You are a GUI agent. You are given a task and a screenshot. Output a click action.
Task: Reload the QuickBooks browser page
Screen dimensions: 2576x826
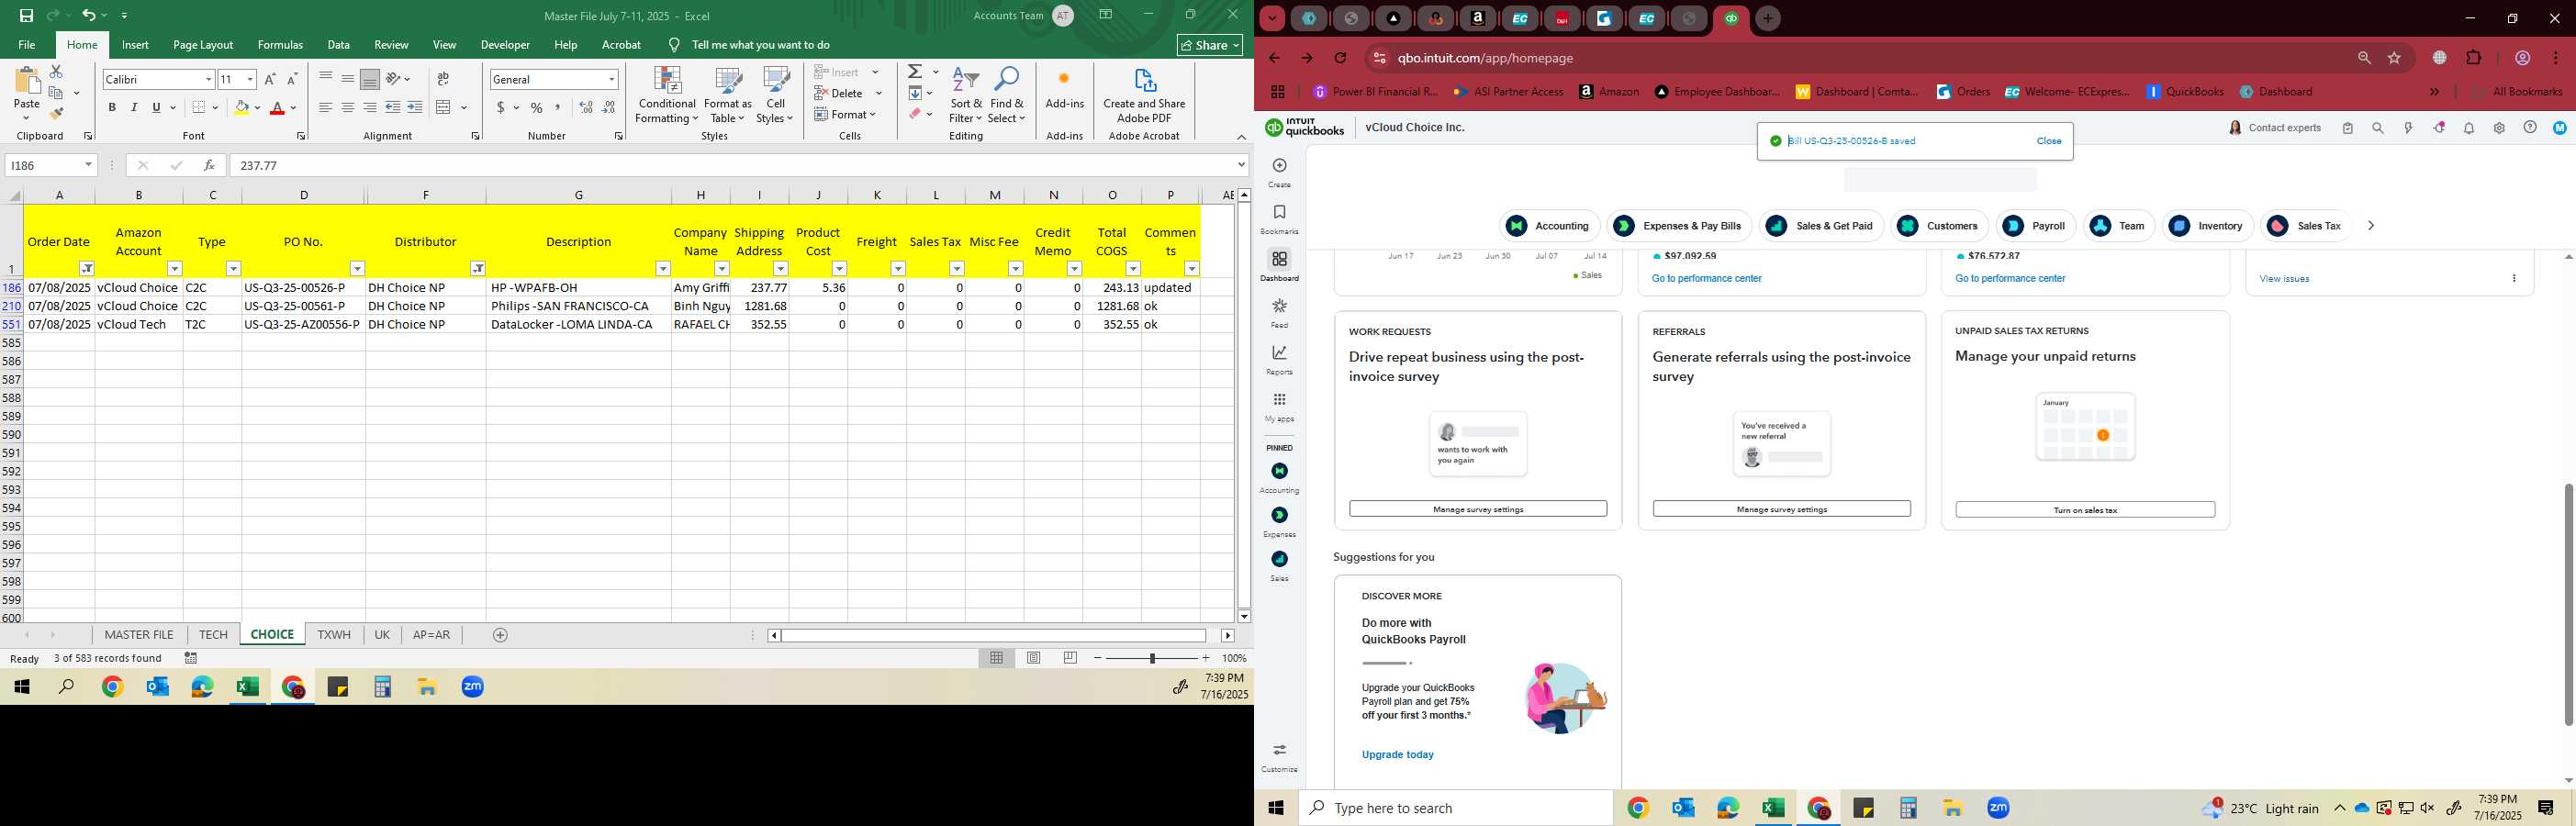click(1341, 58)
